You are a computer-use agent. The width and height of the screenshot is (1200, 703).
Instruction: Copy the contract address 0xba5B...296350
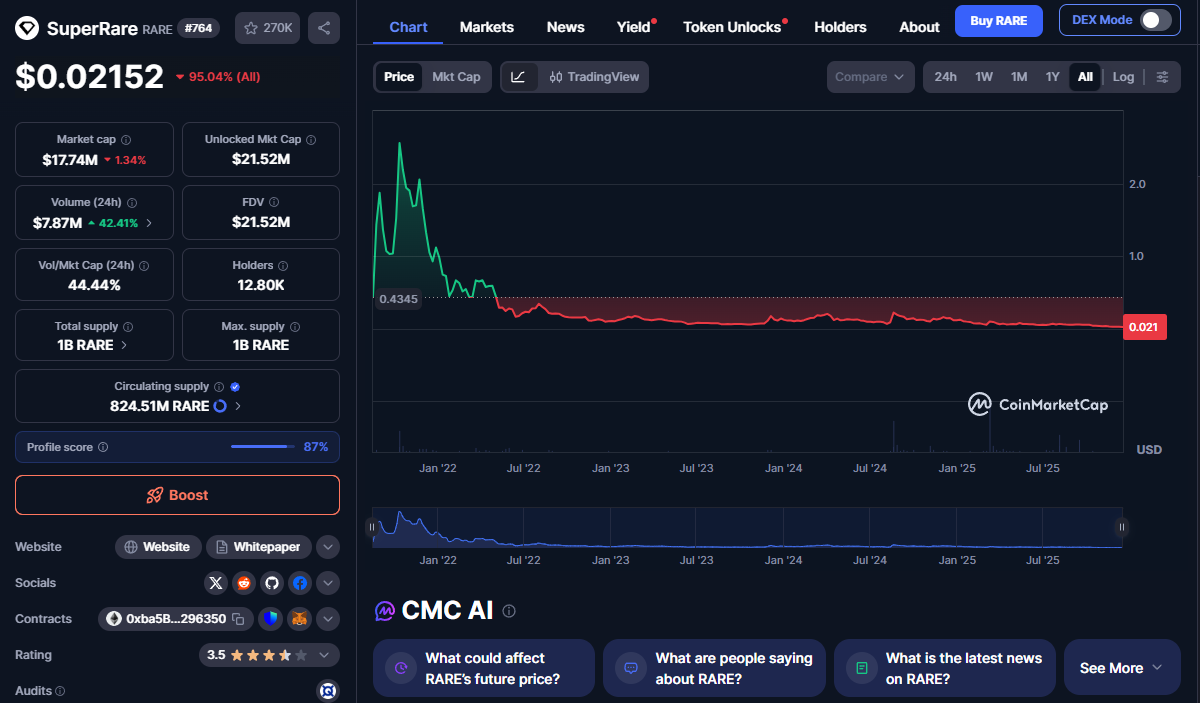pos(238,619)
